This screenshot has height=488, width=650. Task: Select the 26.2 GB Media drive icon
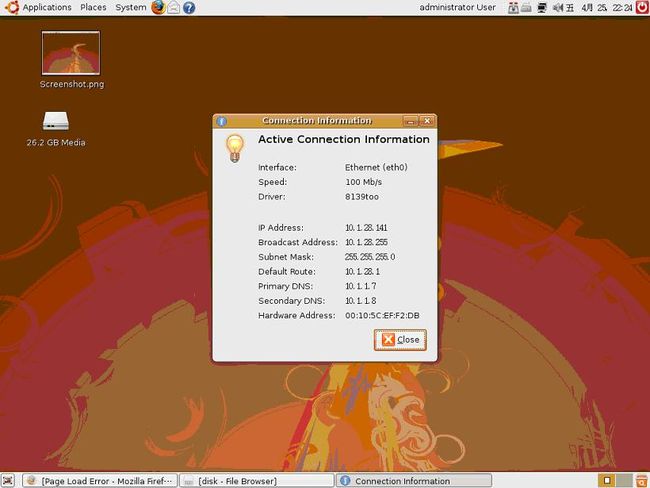56,121
